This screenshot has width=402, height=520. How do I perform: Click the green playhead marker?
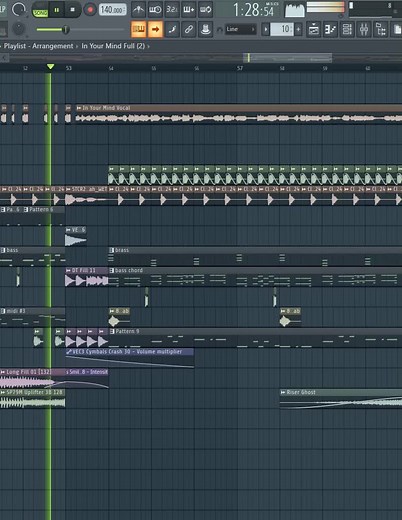pos(50,67)
